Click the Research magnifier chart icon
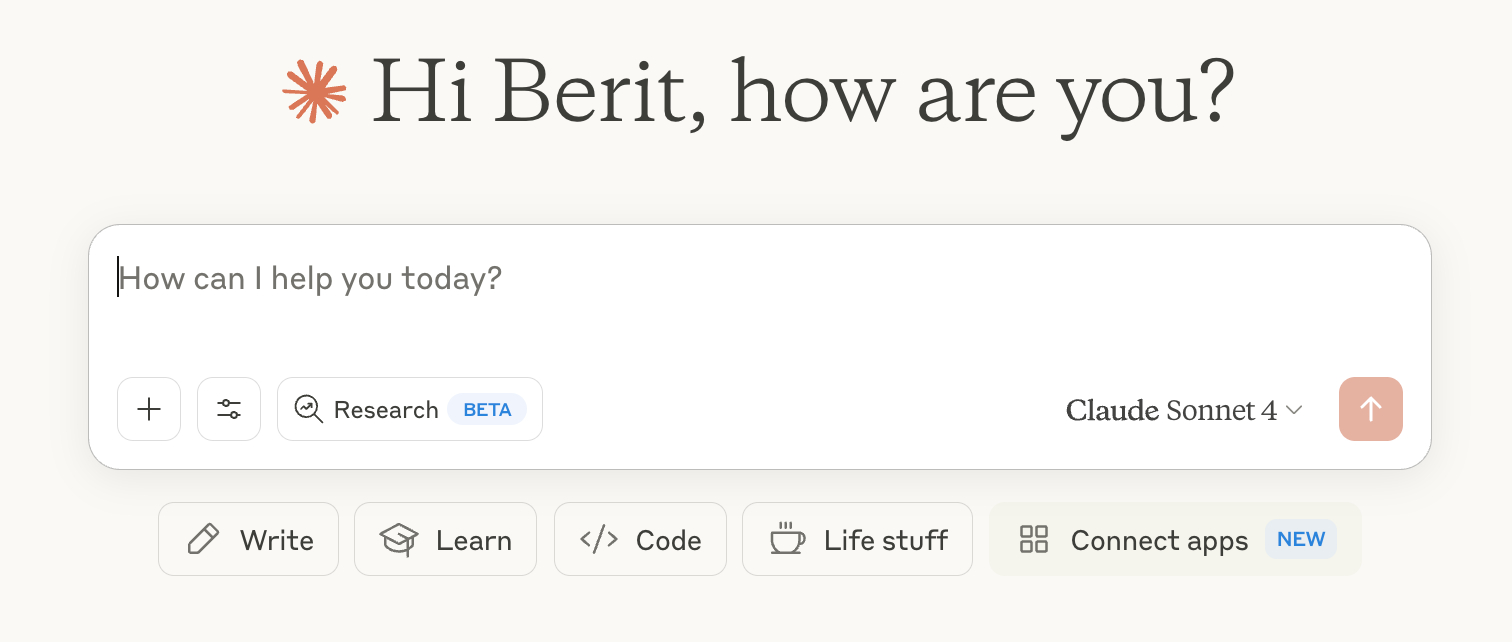This screenshot has height=642, width=1512. click(x=308, y=409)
